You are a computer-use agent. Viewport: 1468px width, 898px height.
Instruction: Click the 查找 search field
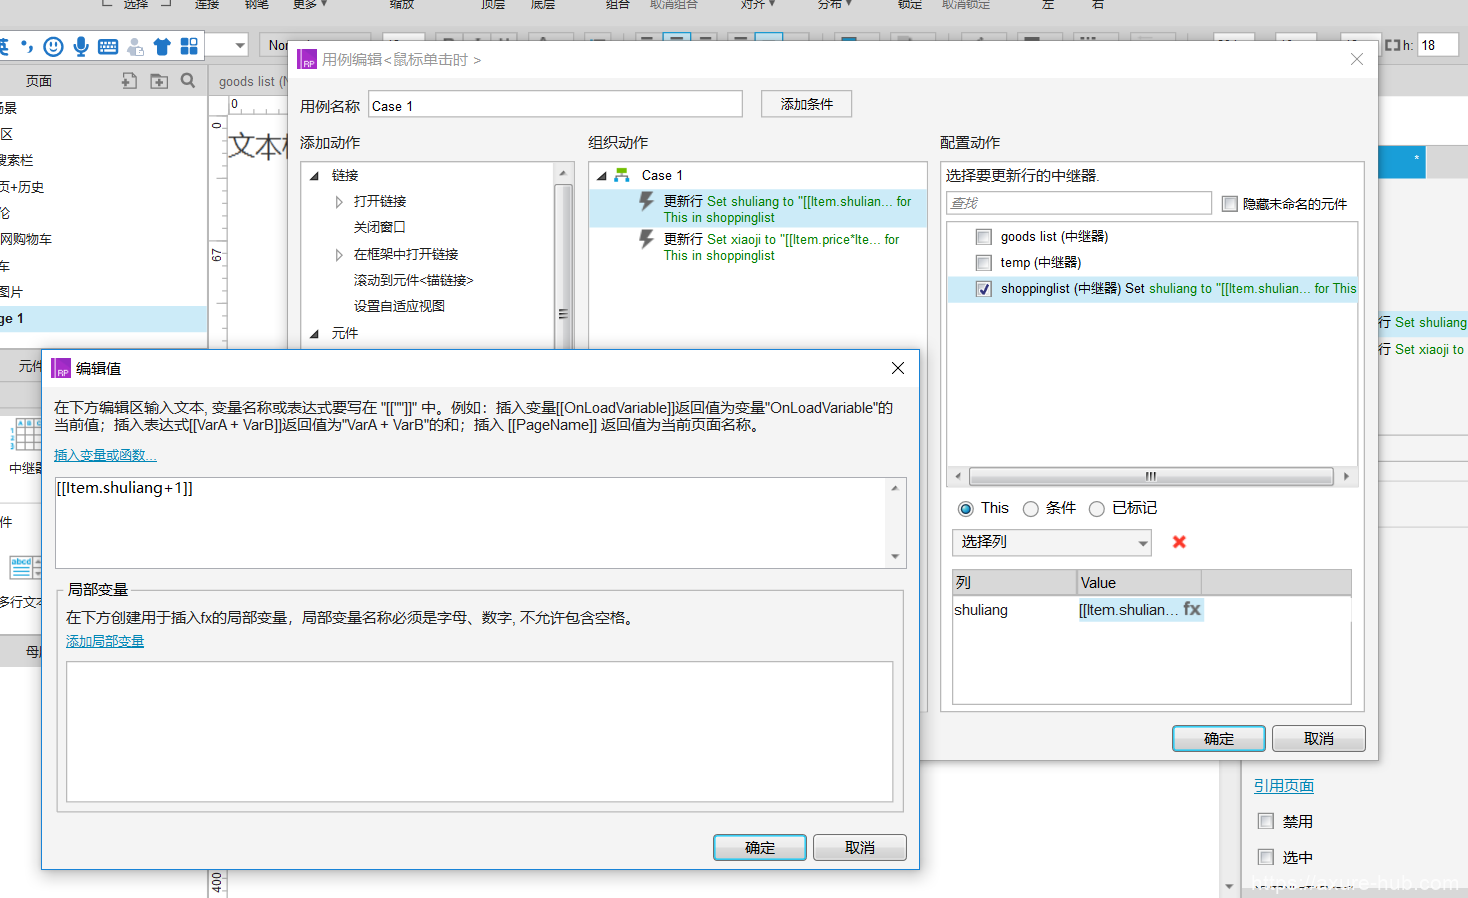[1078, 203]
